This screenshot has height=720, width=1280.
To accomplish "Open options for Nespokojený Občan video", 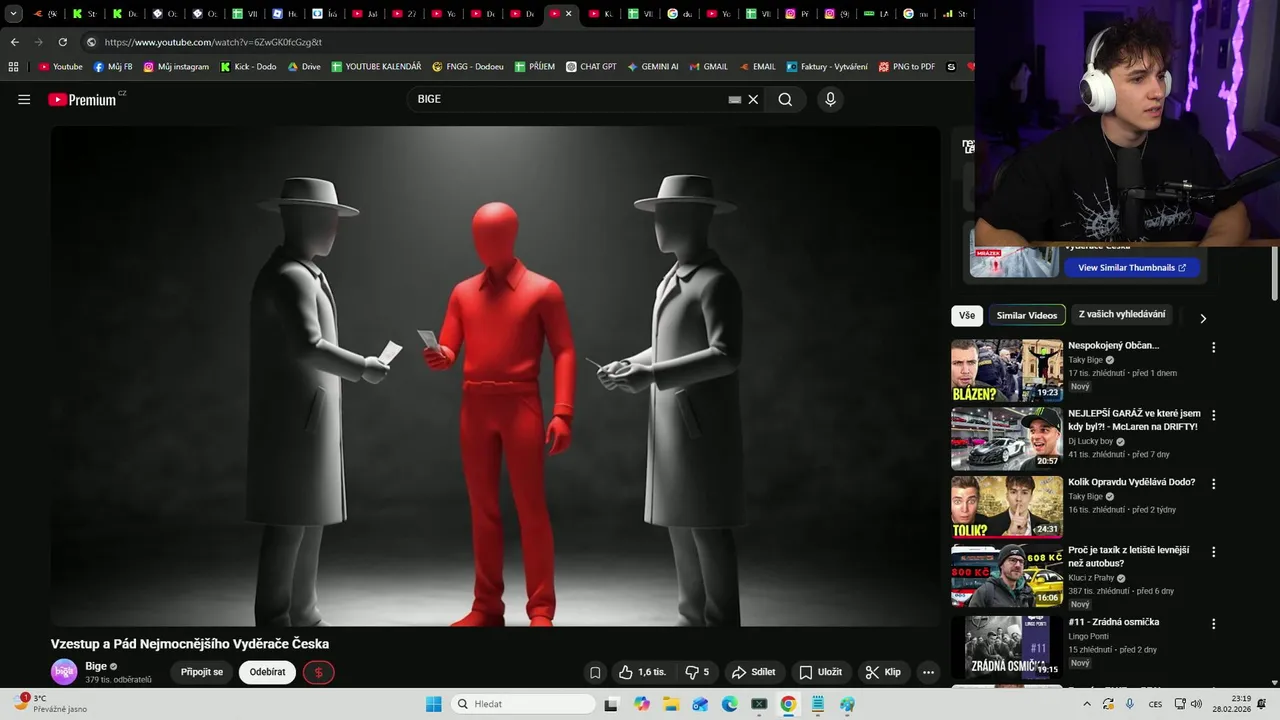I will tap(1214, 347).
